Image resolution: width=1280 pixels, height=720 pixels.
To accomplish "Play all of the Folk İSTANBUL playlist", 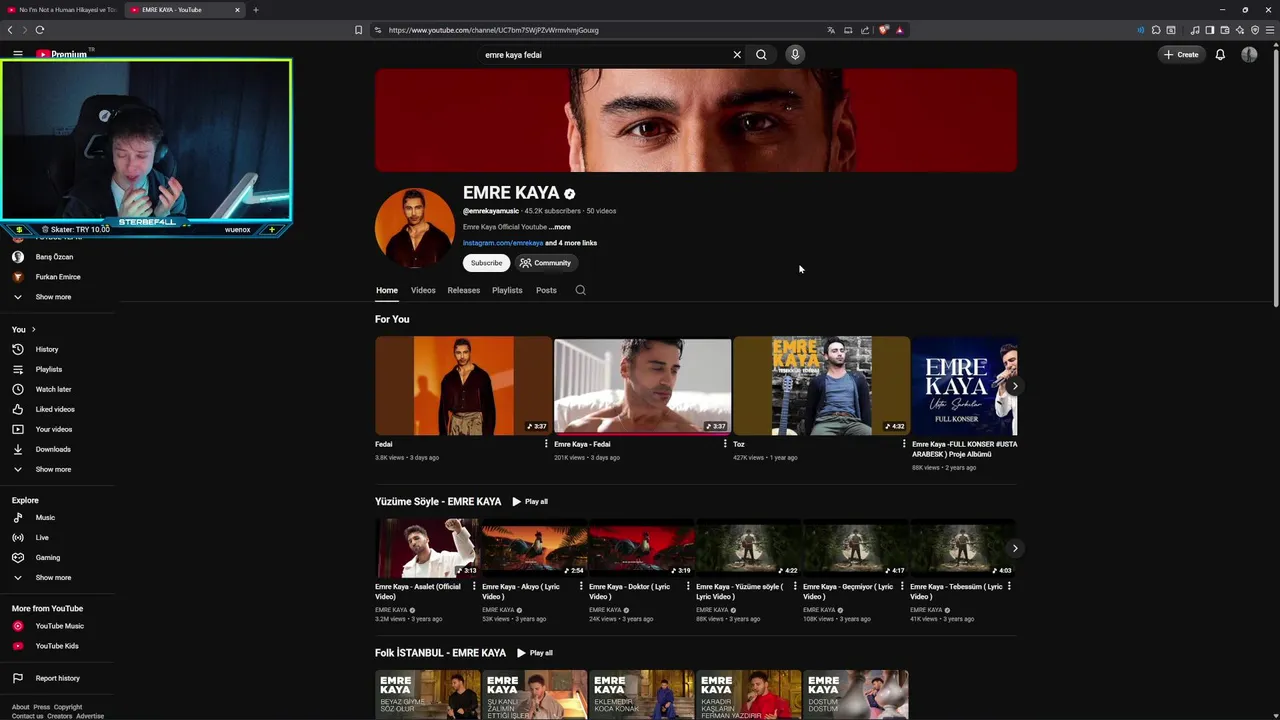I will (x=535, y=653).
